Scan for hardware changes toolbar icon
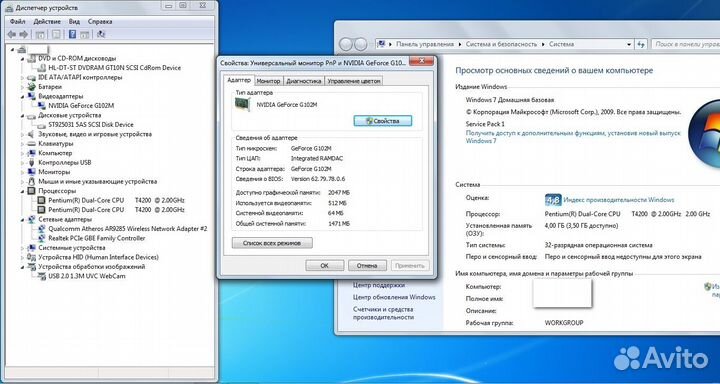This screenshot has width=720, height=384. (101, 34)
